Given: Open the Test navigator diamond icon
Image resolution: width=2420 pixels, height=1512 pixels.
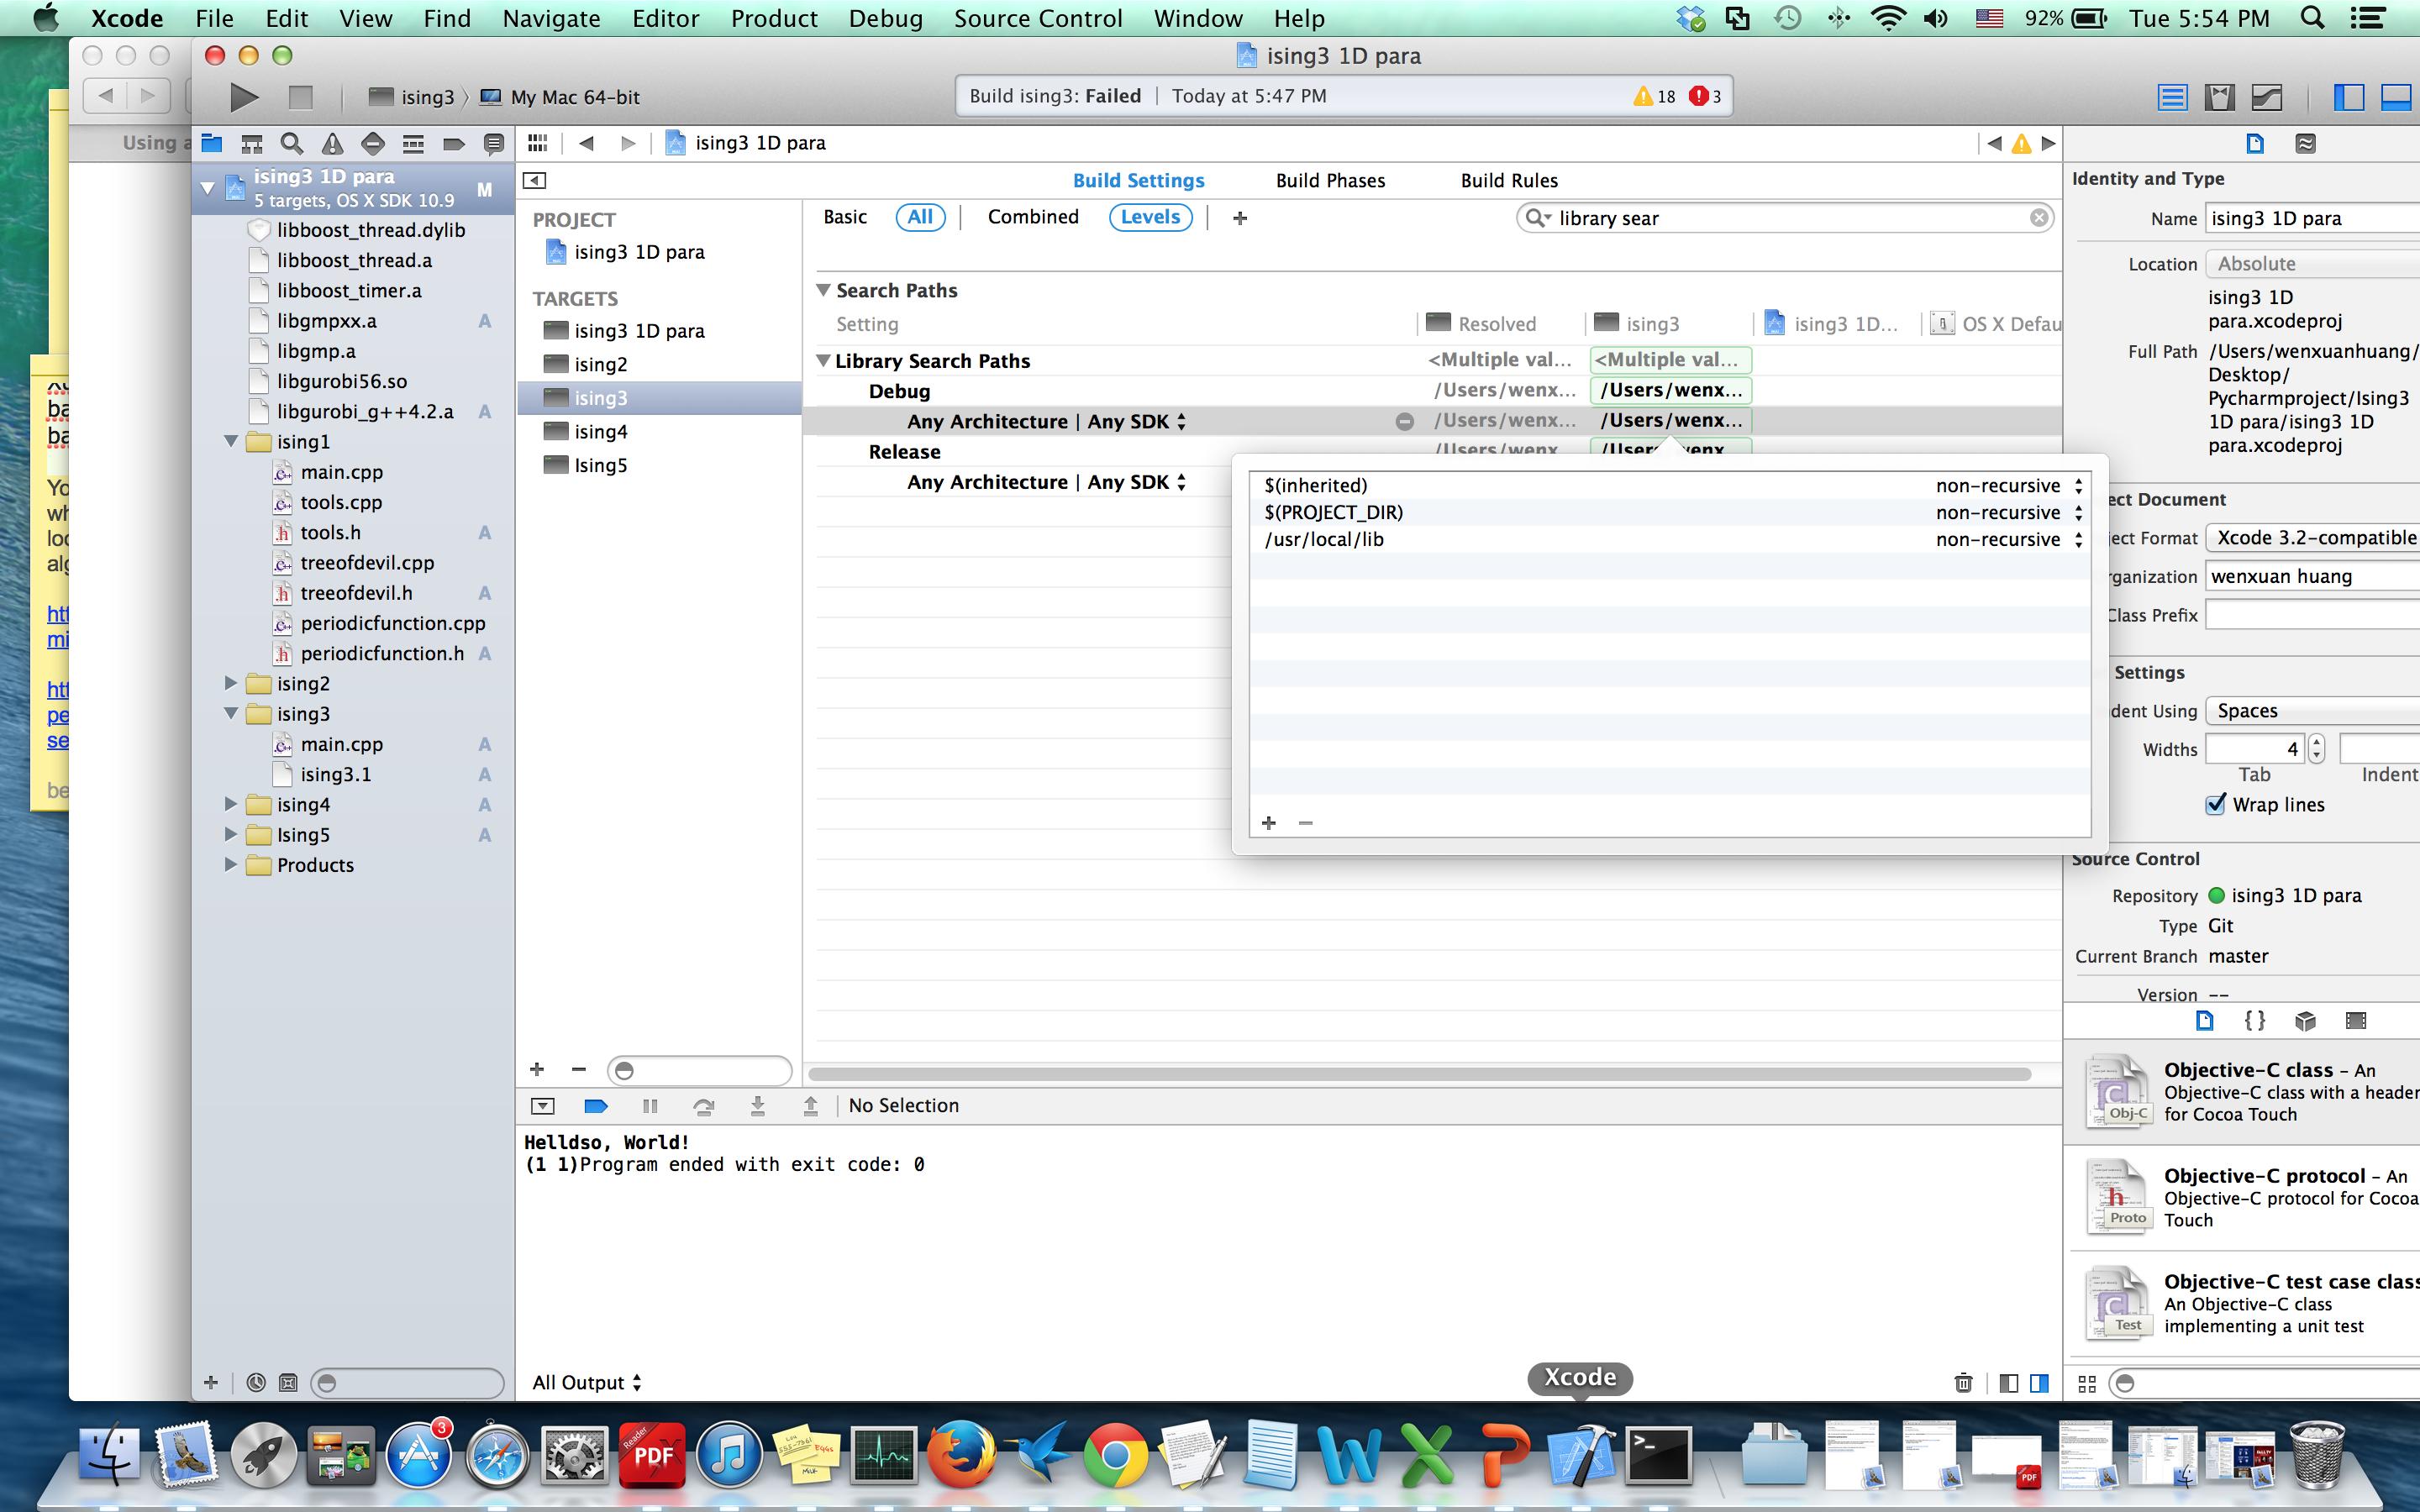Looking at the screenshot, I should 373,143.
